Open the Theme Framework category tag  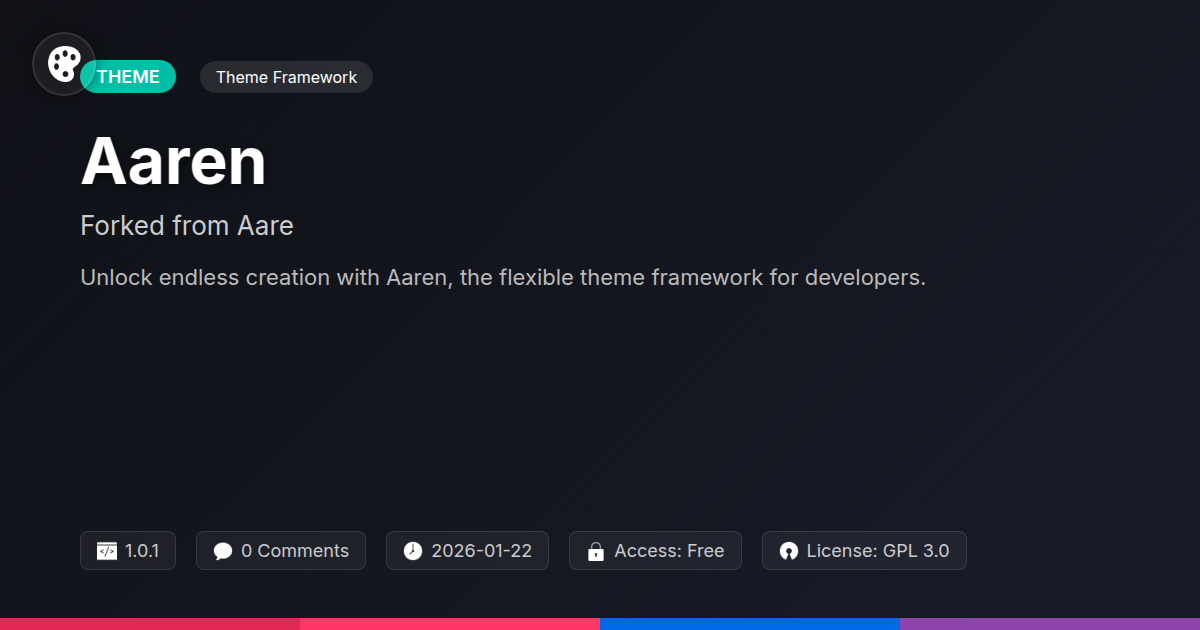coord(286,77)
